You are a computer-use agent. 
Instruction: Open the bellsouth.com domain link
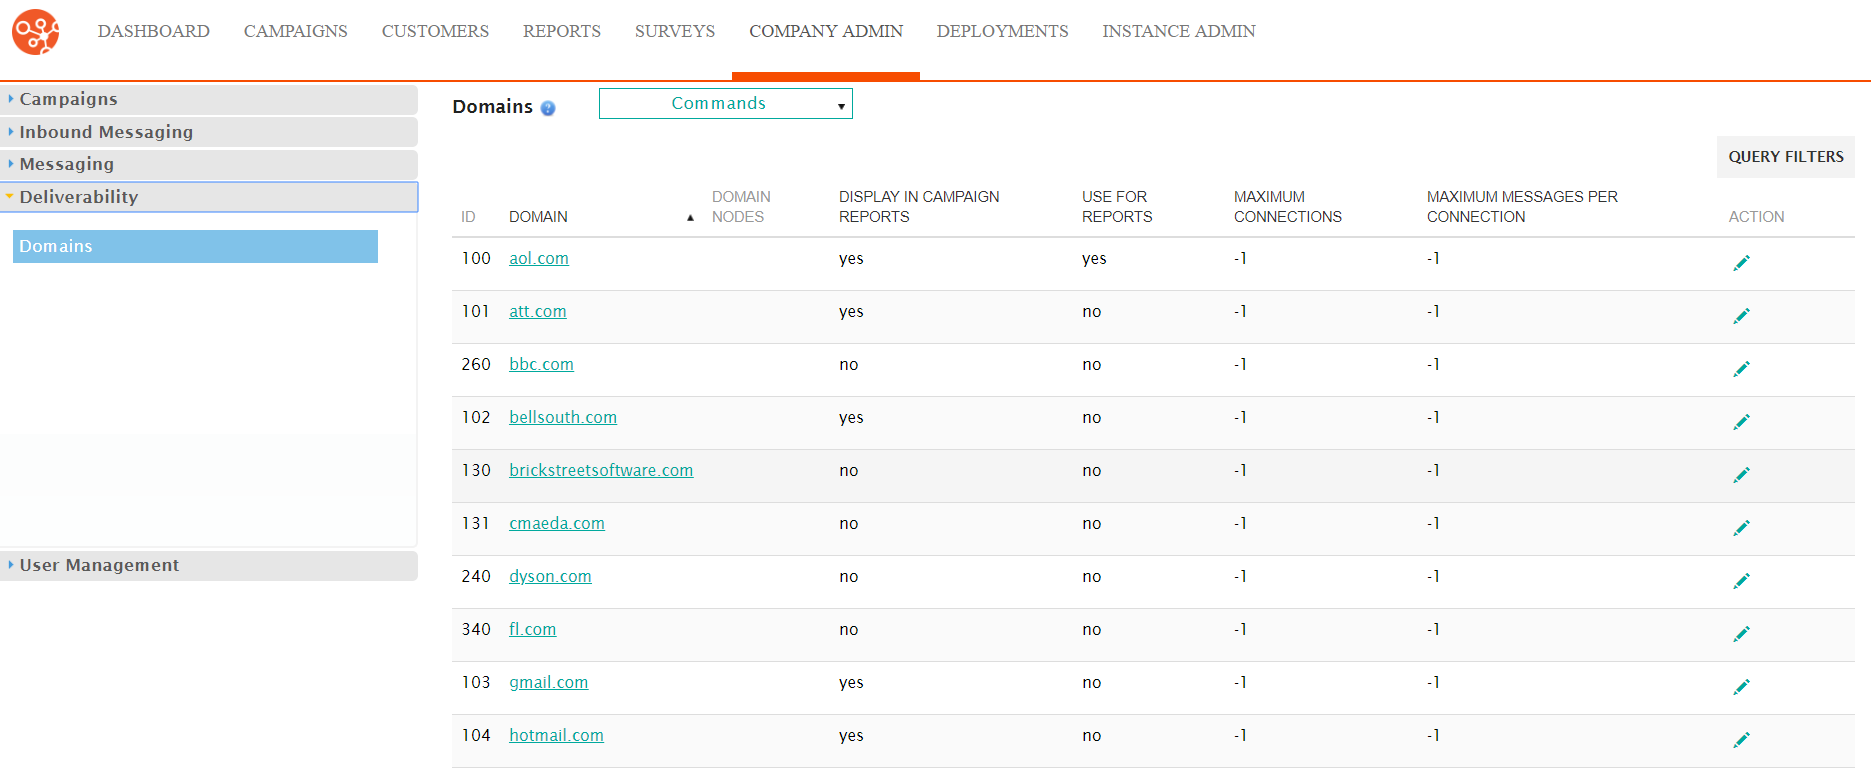[x=563, y=417]
